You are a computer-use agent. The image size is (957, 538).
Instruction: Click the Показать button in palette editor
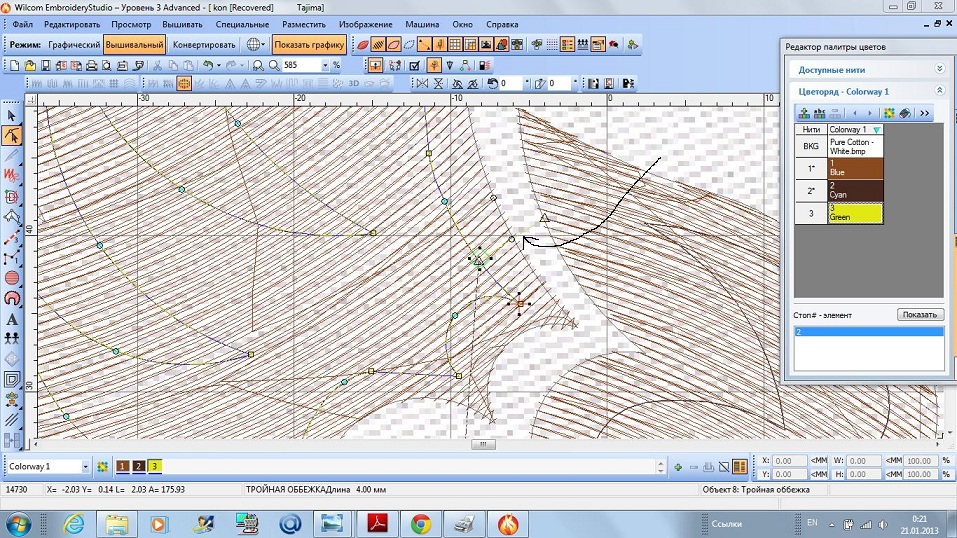[920, 314]
